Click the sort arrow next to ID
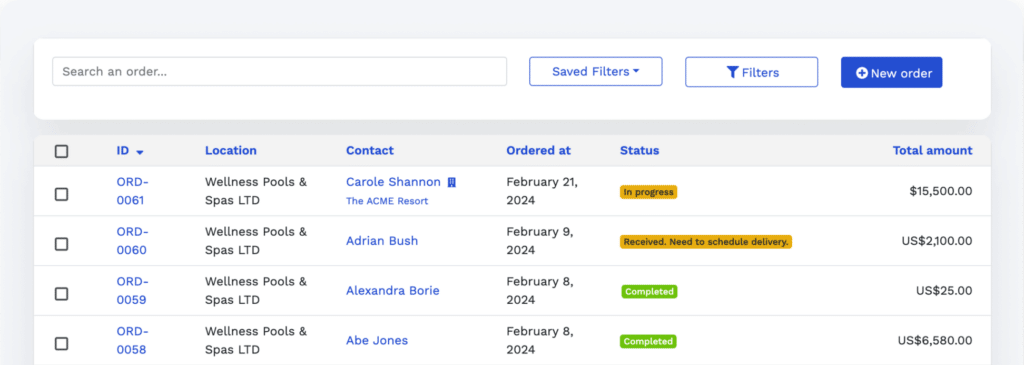The width and height of the screenshot is (1024, 365). coord(140,152)
